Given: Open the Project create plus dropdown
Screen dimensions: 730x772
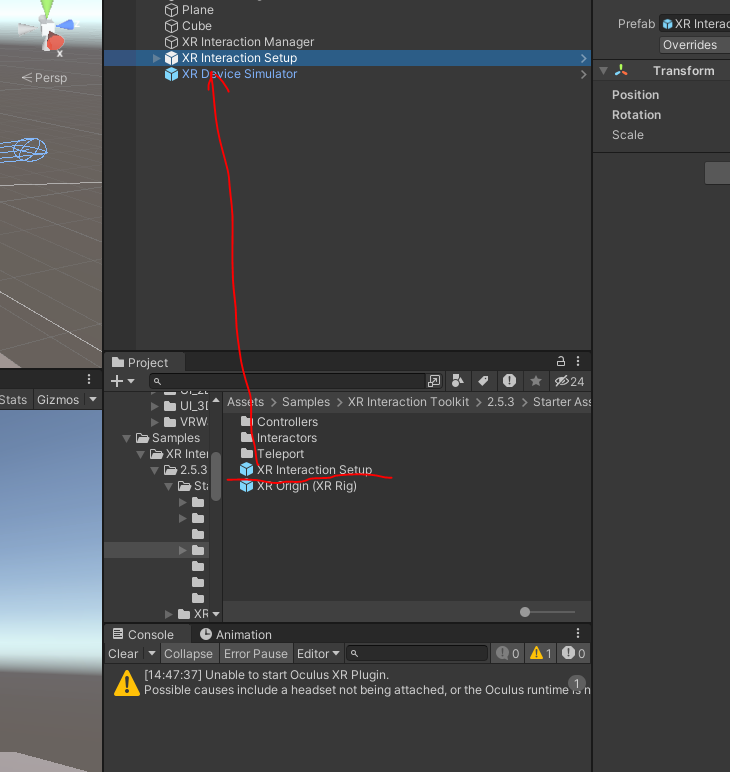Looking at the screenshot, I should click(123, 381).
